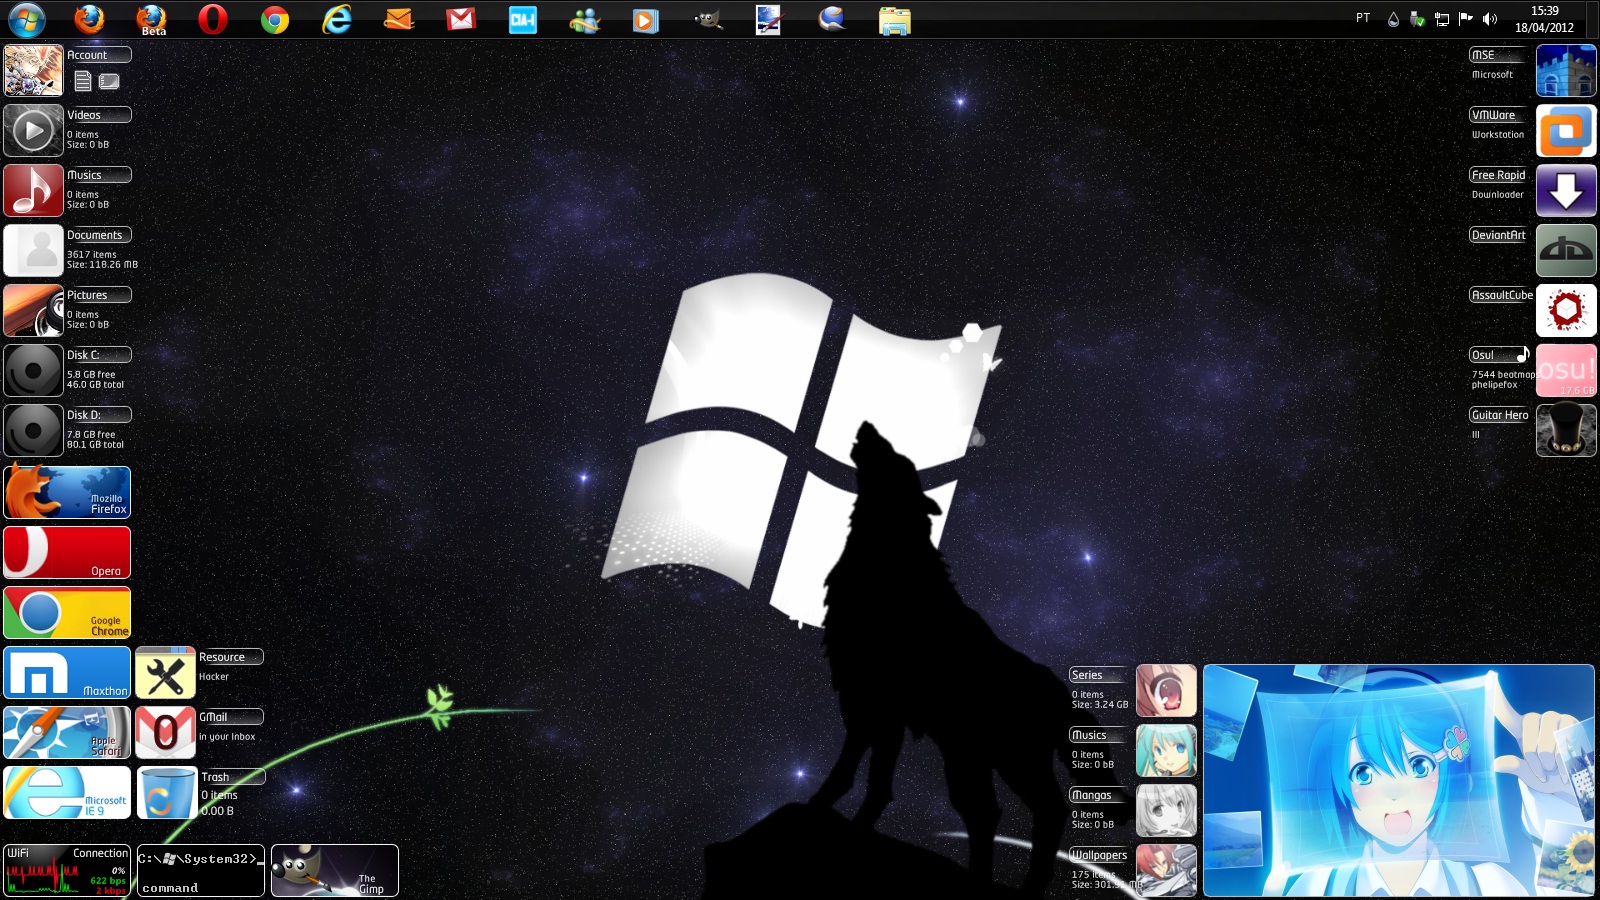Open Windows Explorer folder taskbar icon

click(895, 19)
